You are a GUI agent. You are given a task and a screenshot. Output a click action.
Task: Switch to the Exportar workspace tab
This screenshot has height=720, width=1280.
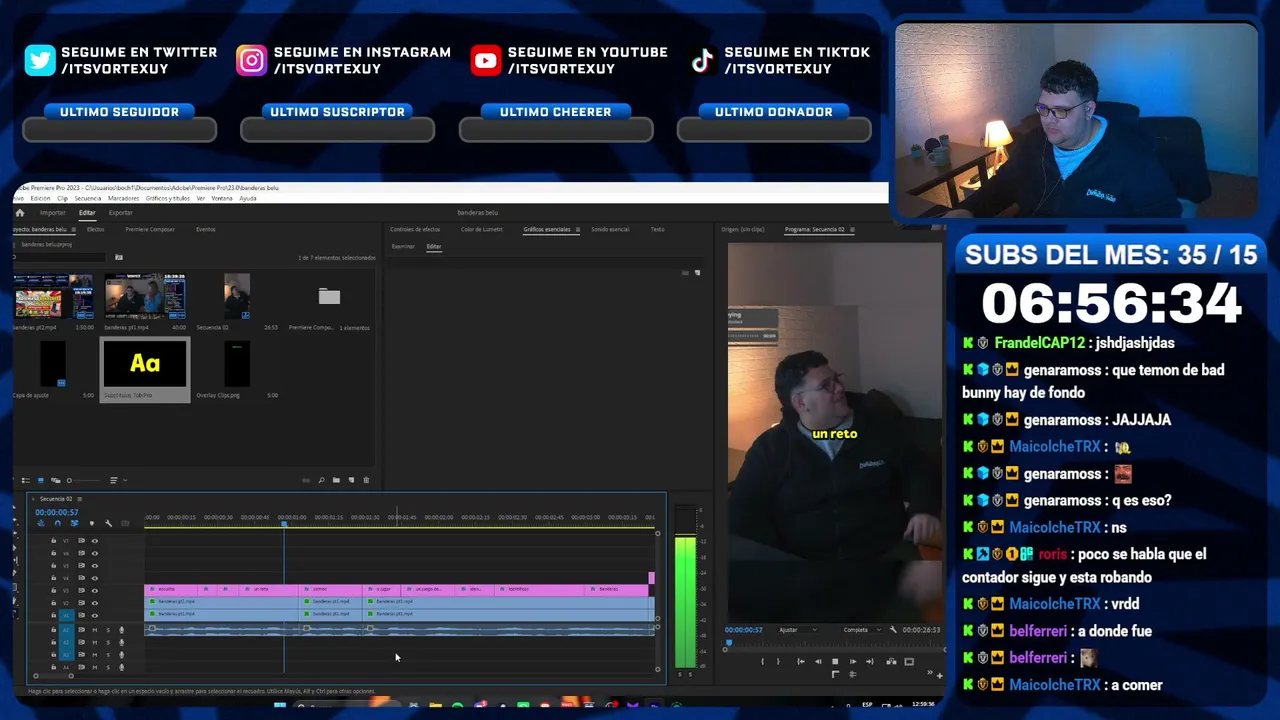[x=120, y=213]
